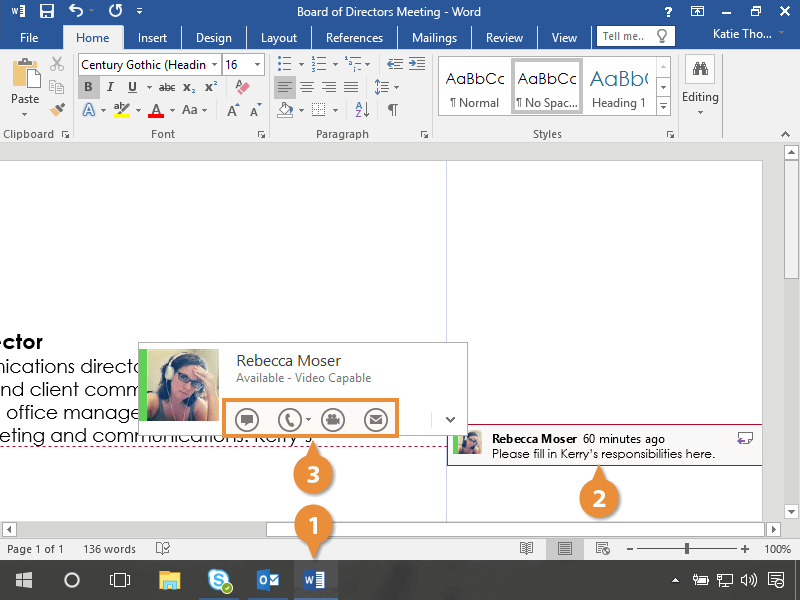Click the Format Painter brush icon
The width and height of the screenshot is (800, 600).
pos(57,109)
